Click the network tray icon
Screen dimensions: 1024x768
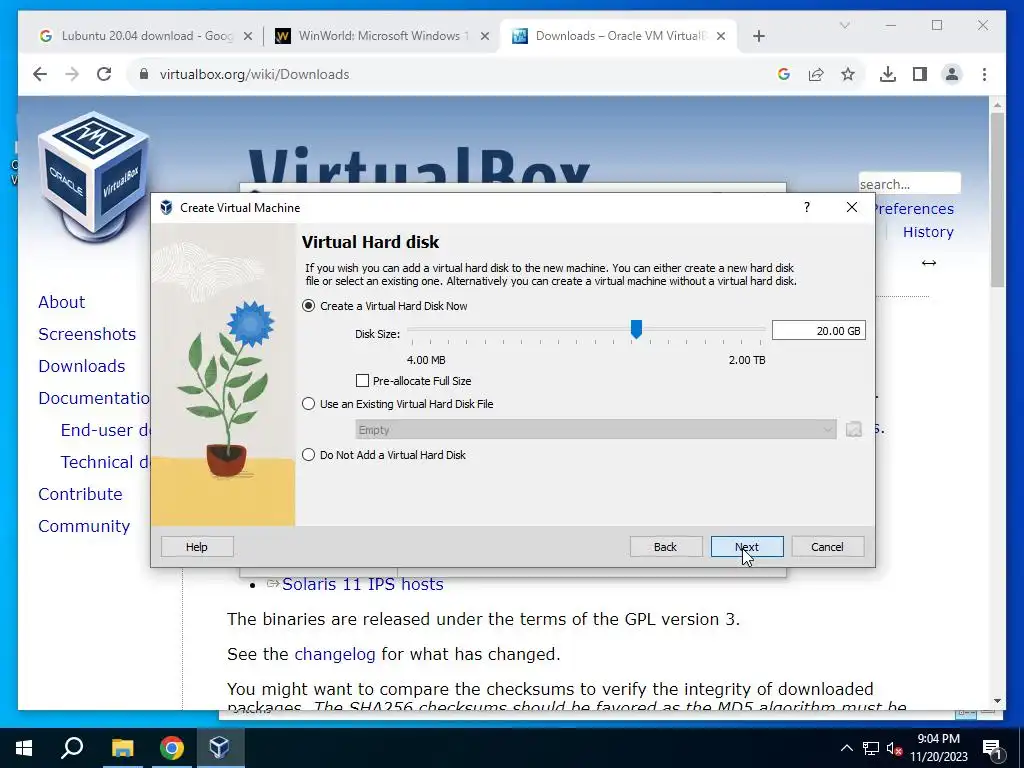871,748
